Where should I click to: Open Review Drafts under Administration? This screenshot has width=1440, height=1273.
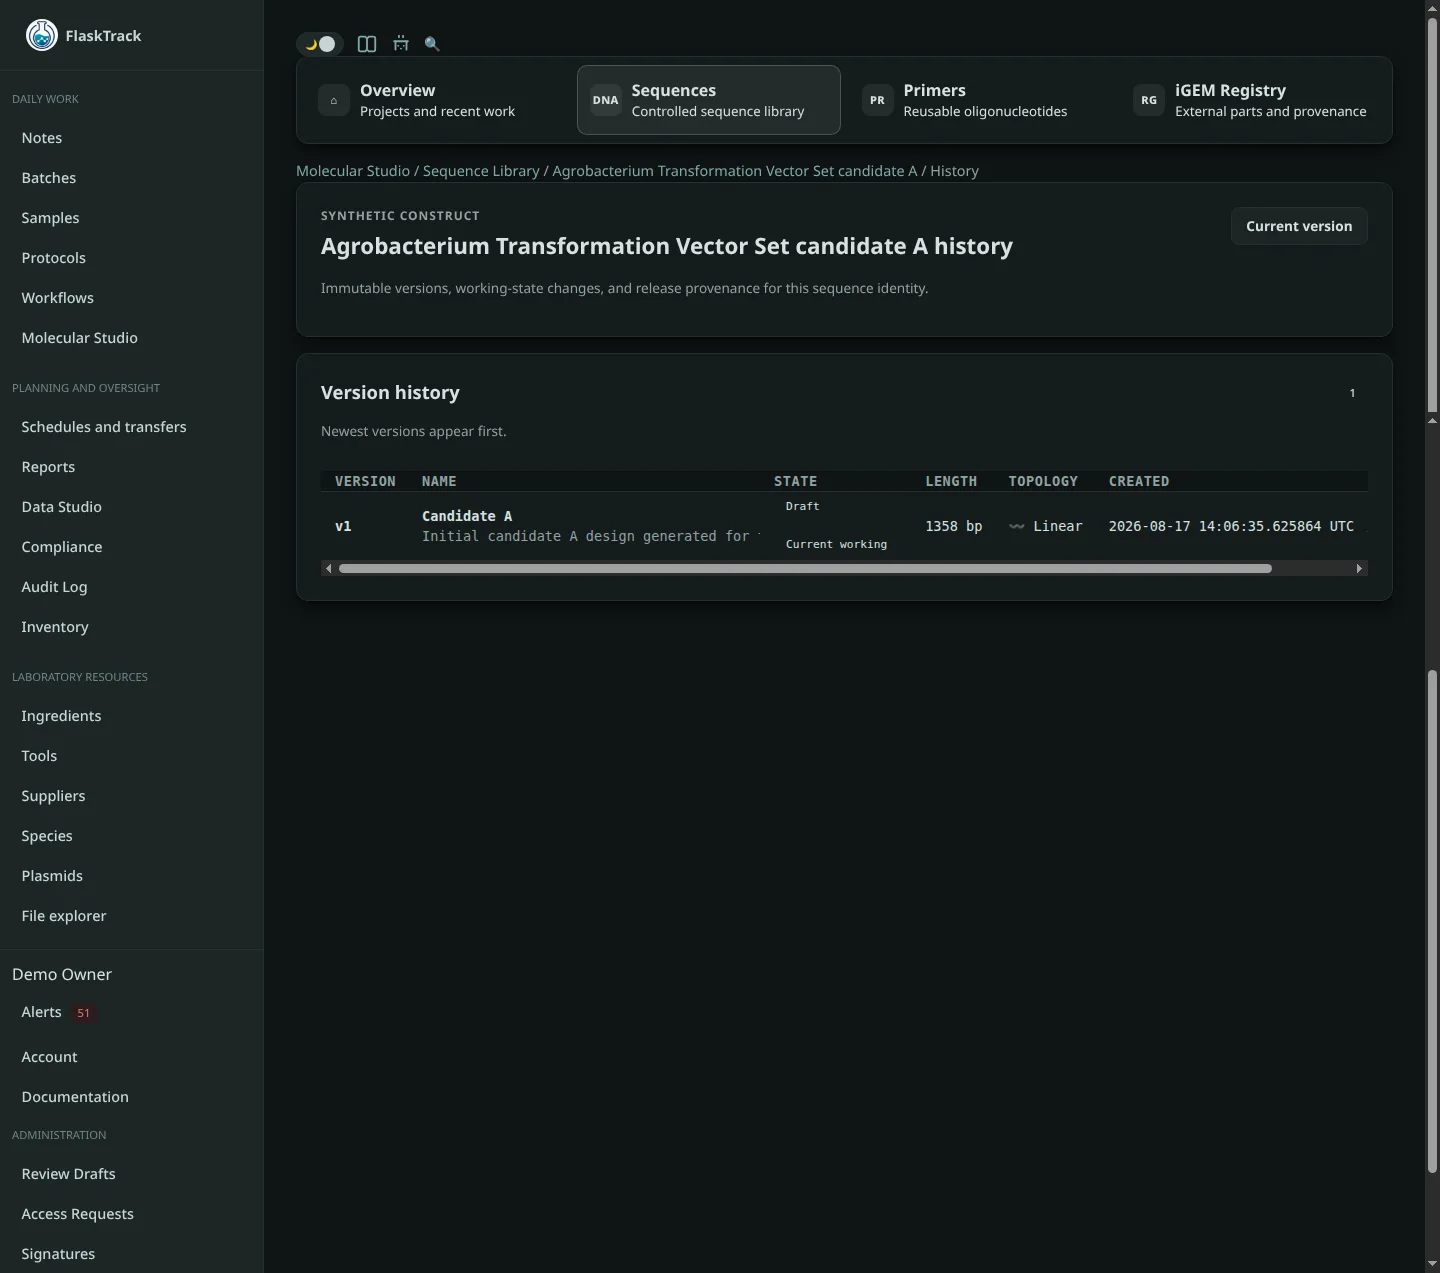68,1174
